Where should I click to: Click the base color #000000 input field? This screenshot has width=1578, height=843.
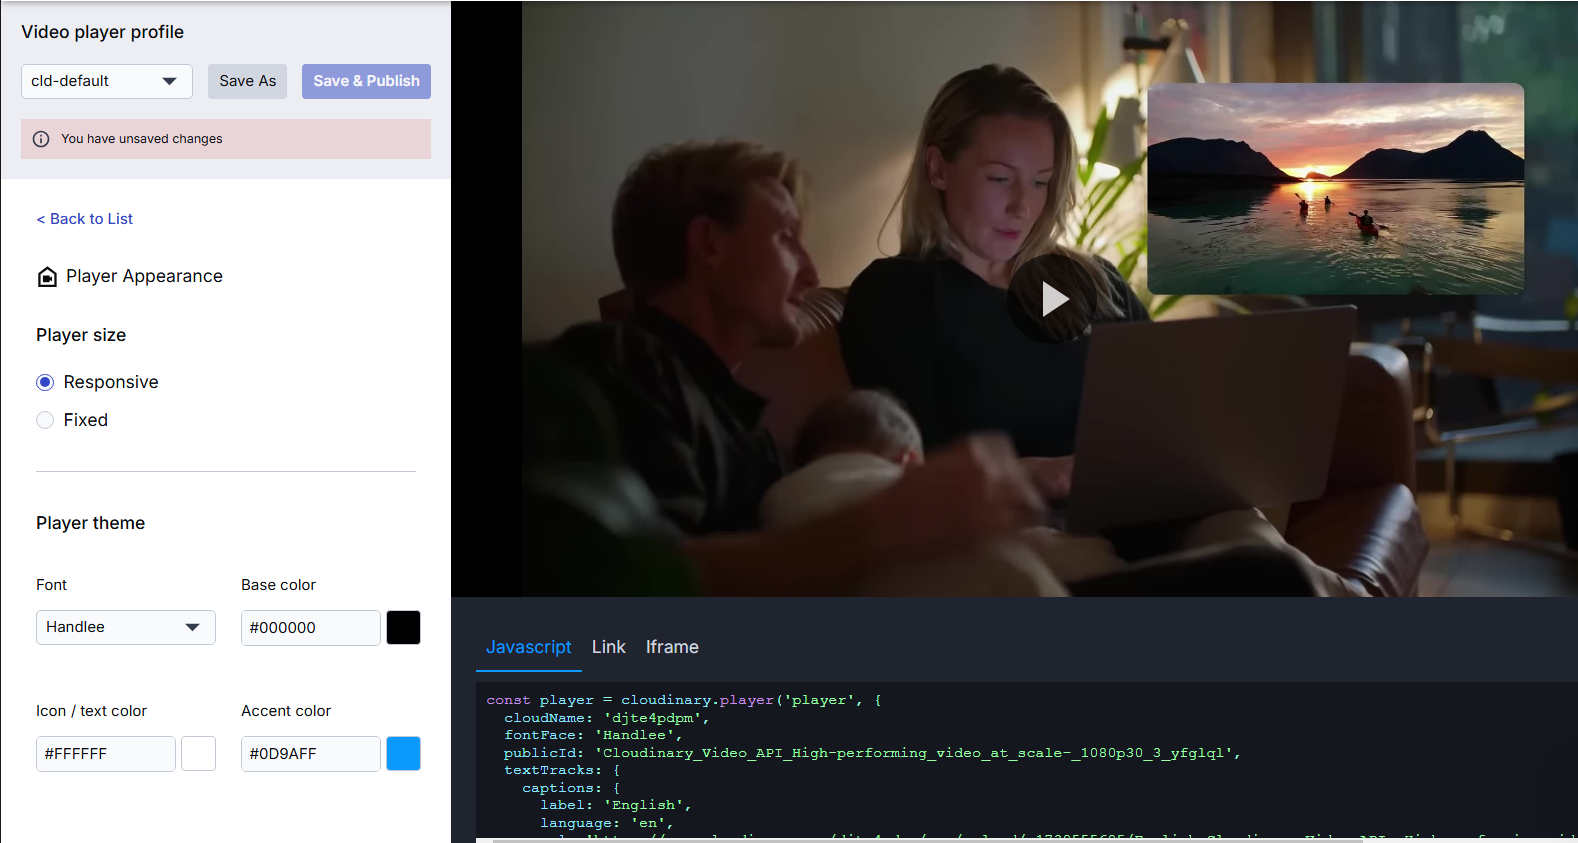click(x=311, y=627)
